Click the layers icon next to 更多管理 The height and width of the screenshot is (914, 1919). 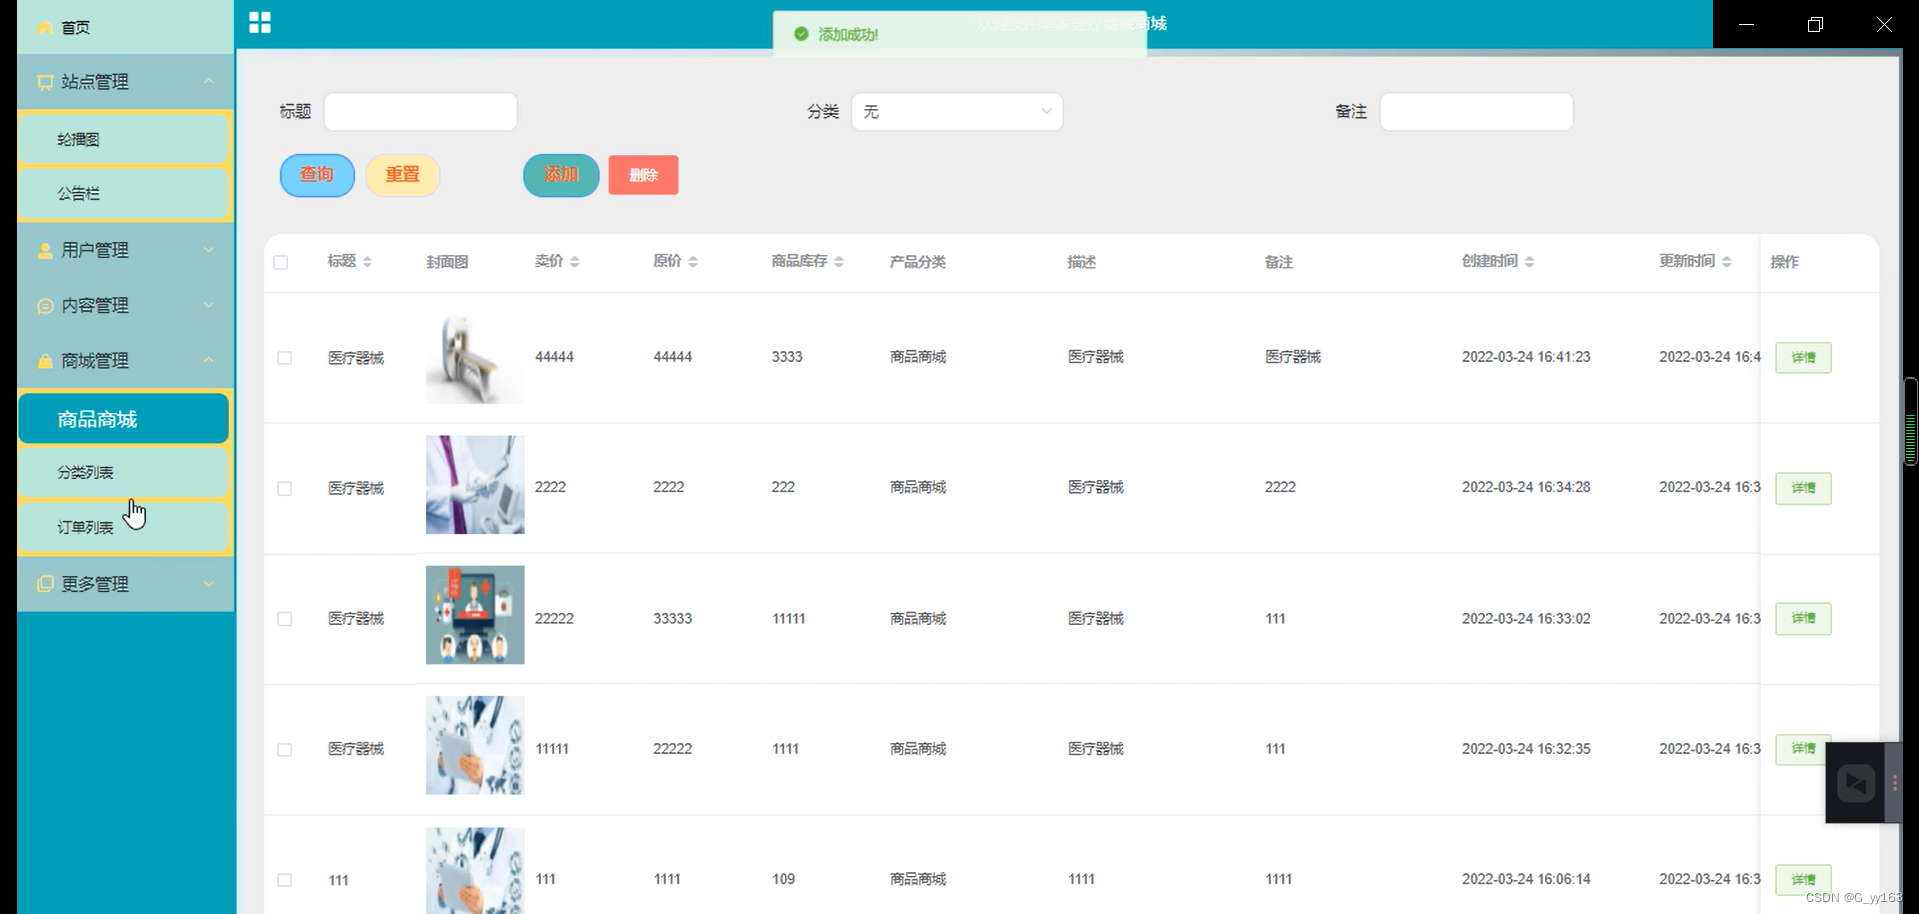44,584
